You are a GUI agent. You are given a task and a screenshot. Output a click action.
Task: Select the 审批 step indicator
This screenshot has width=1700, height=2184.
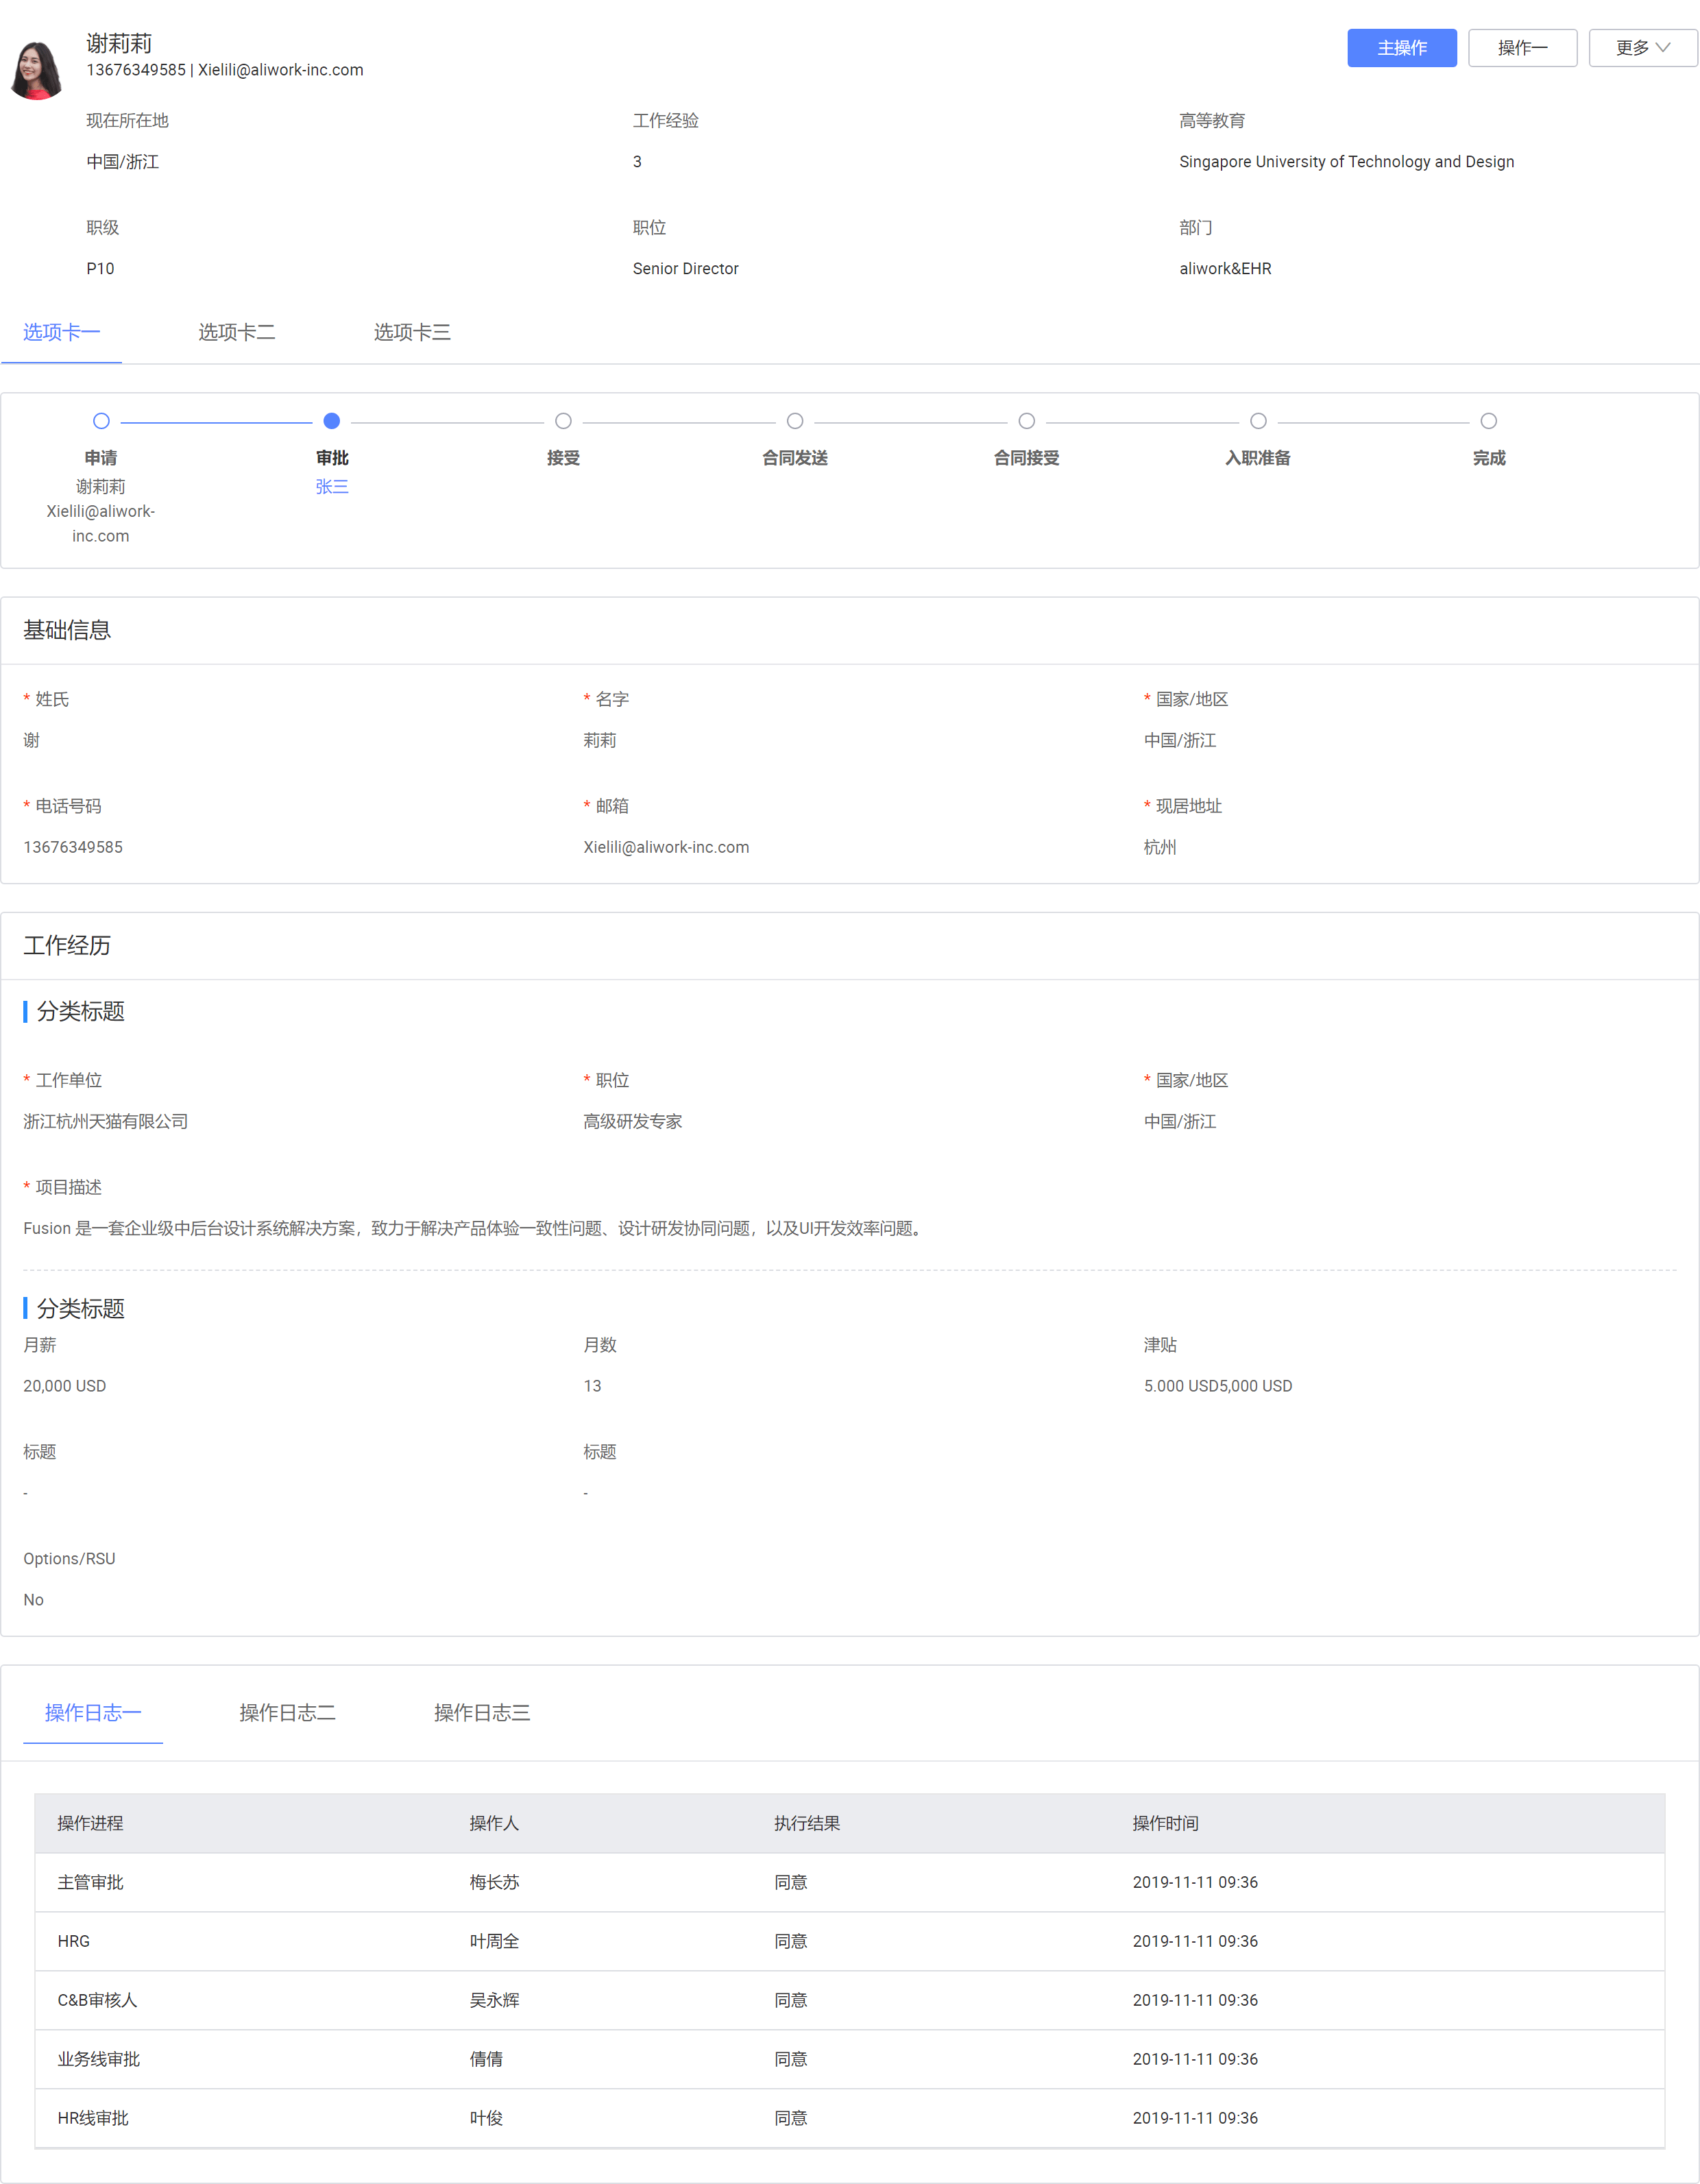tap(332, 421)
